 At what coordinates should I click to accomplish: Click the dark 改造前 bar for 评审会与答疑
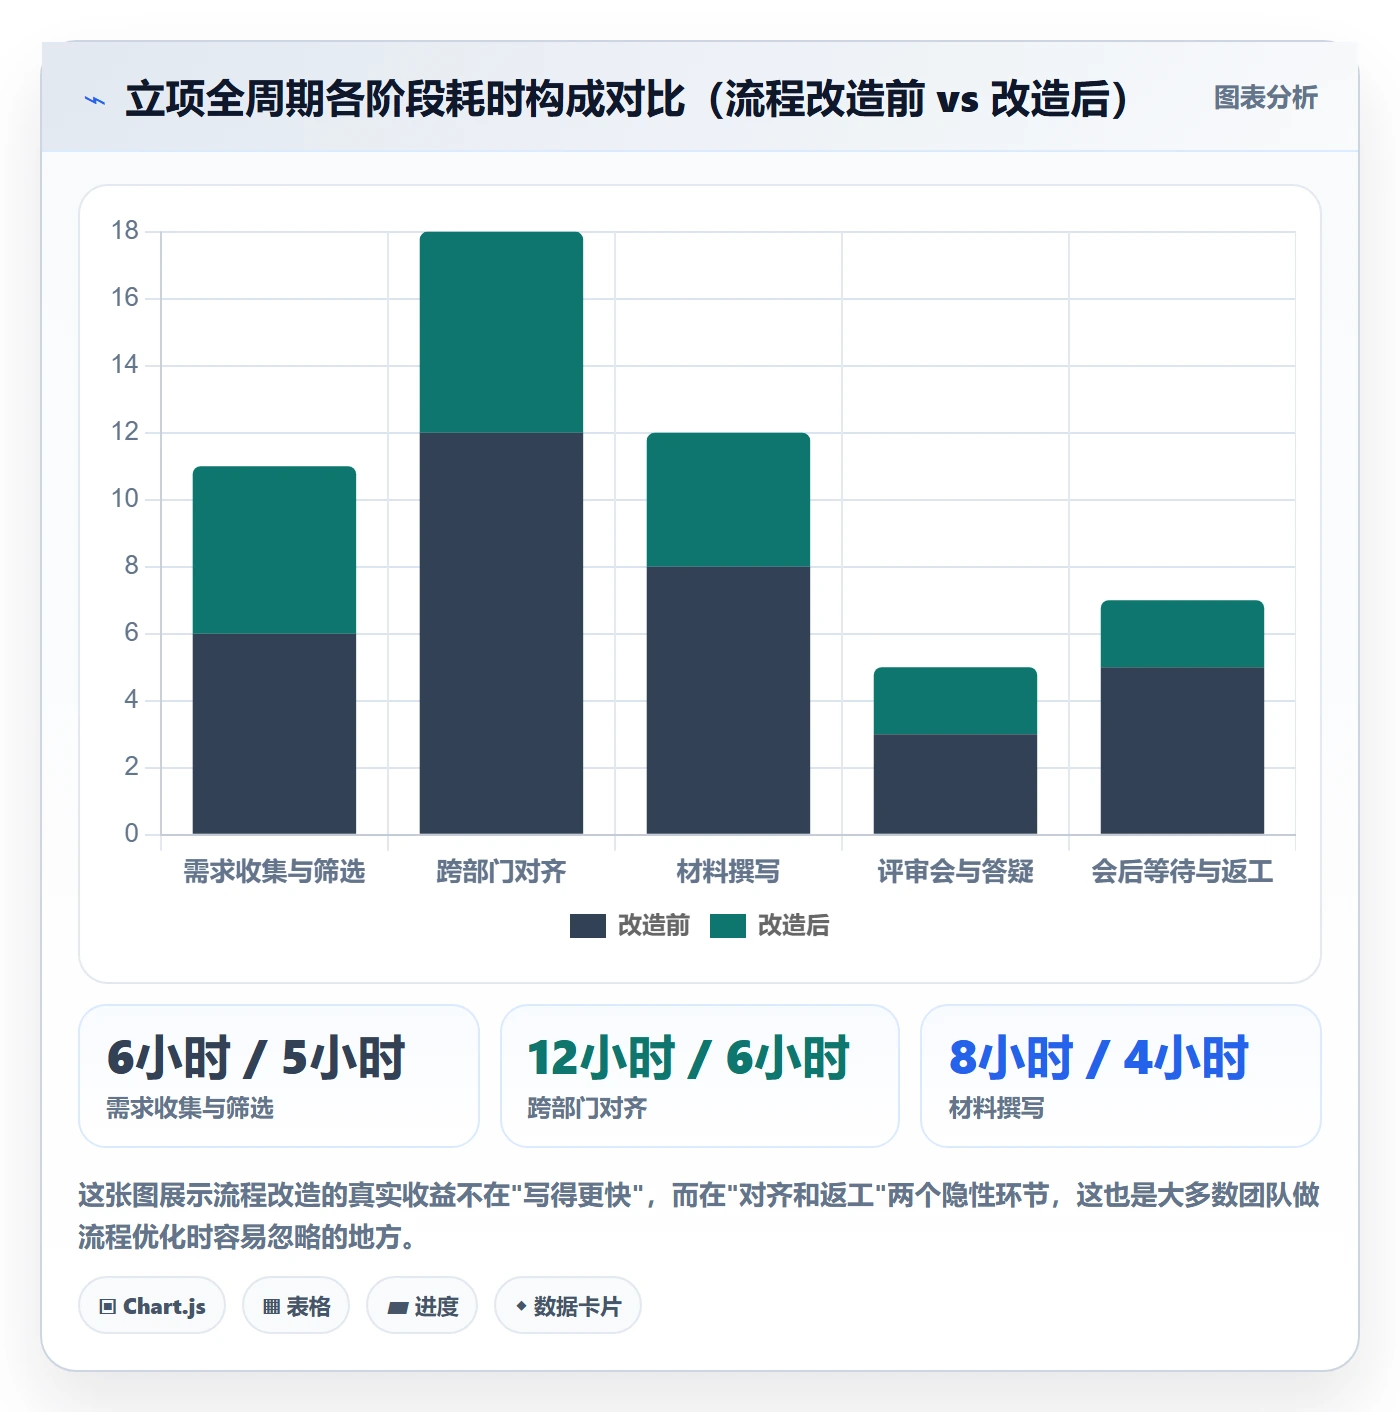coord(955,784)
